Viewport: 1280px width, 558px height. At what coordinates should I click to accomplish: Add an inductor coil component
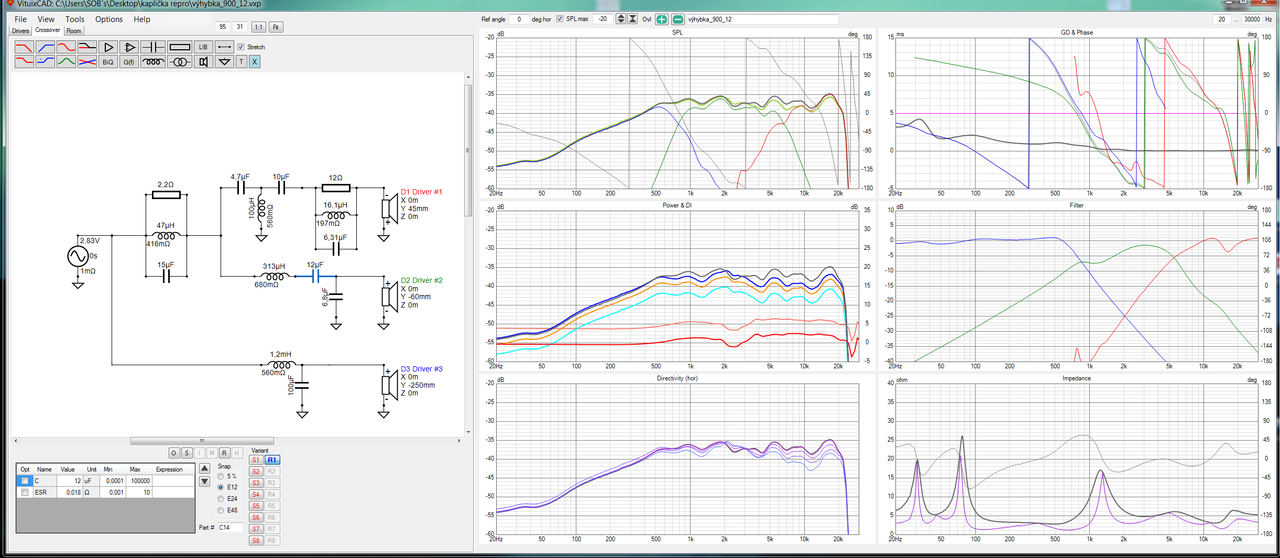(153, 62)
